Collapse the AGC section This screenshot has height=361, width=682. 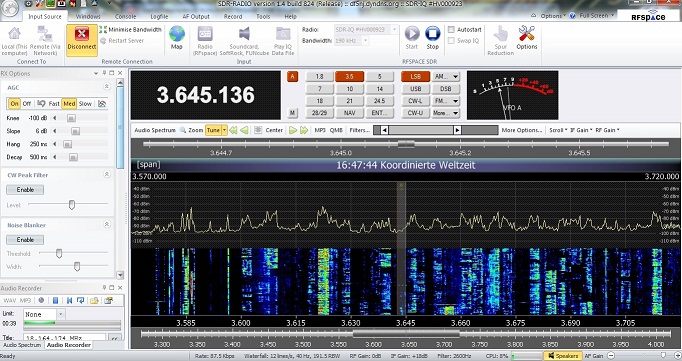tap(107, 87)
